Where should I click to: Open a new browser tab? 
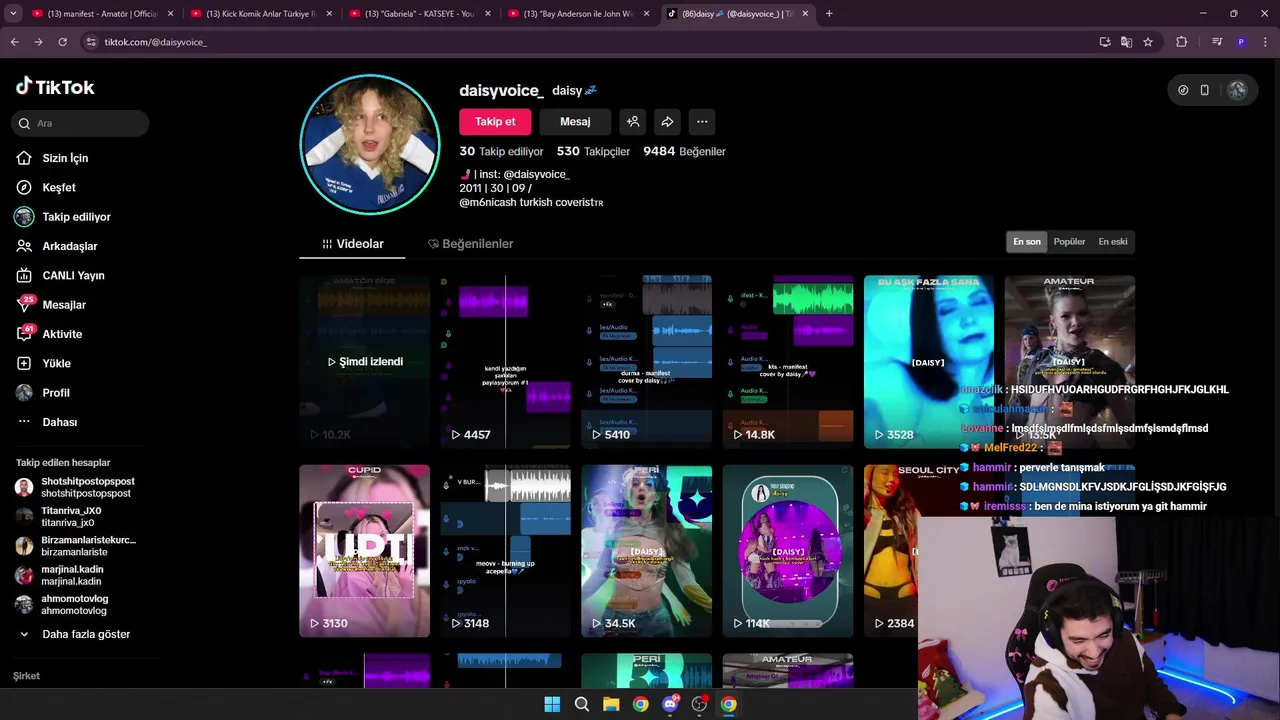click(829, 14)
